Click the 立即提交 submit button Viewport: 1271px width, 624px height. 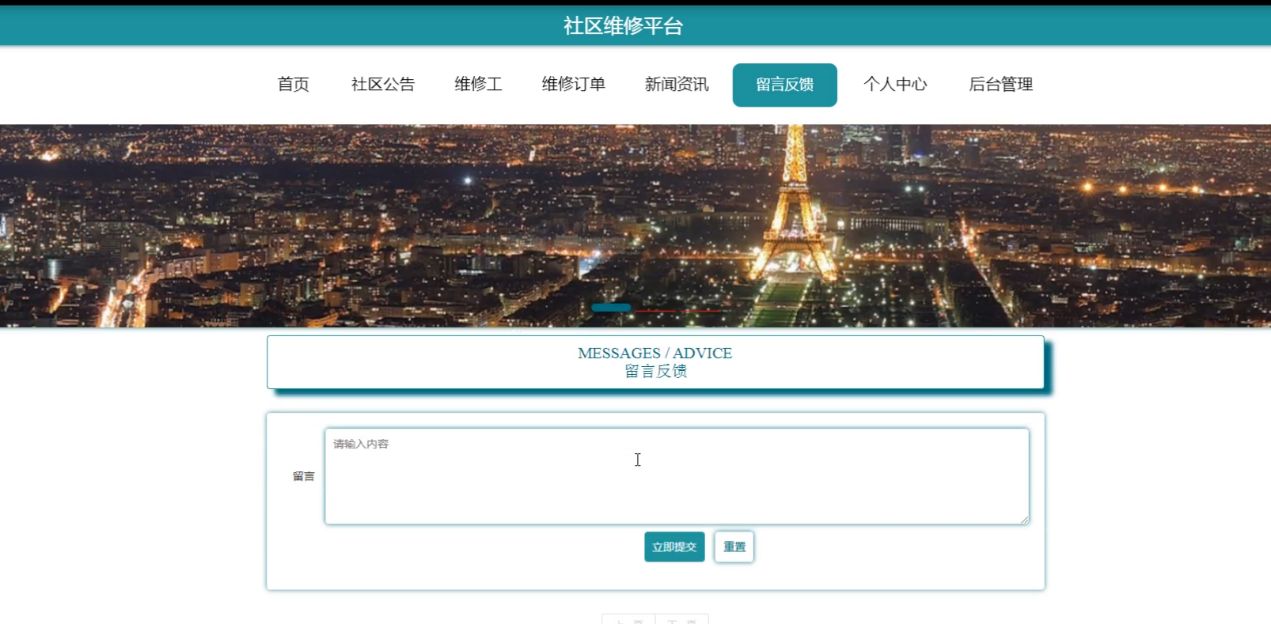coord(675,547)
